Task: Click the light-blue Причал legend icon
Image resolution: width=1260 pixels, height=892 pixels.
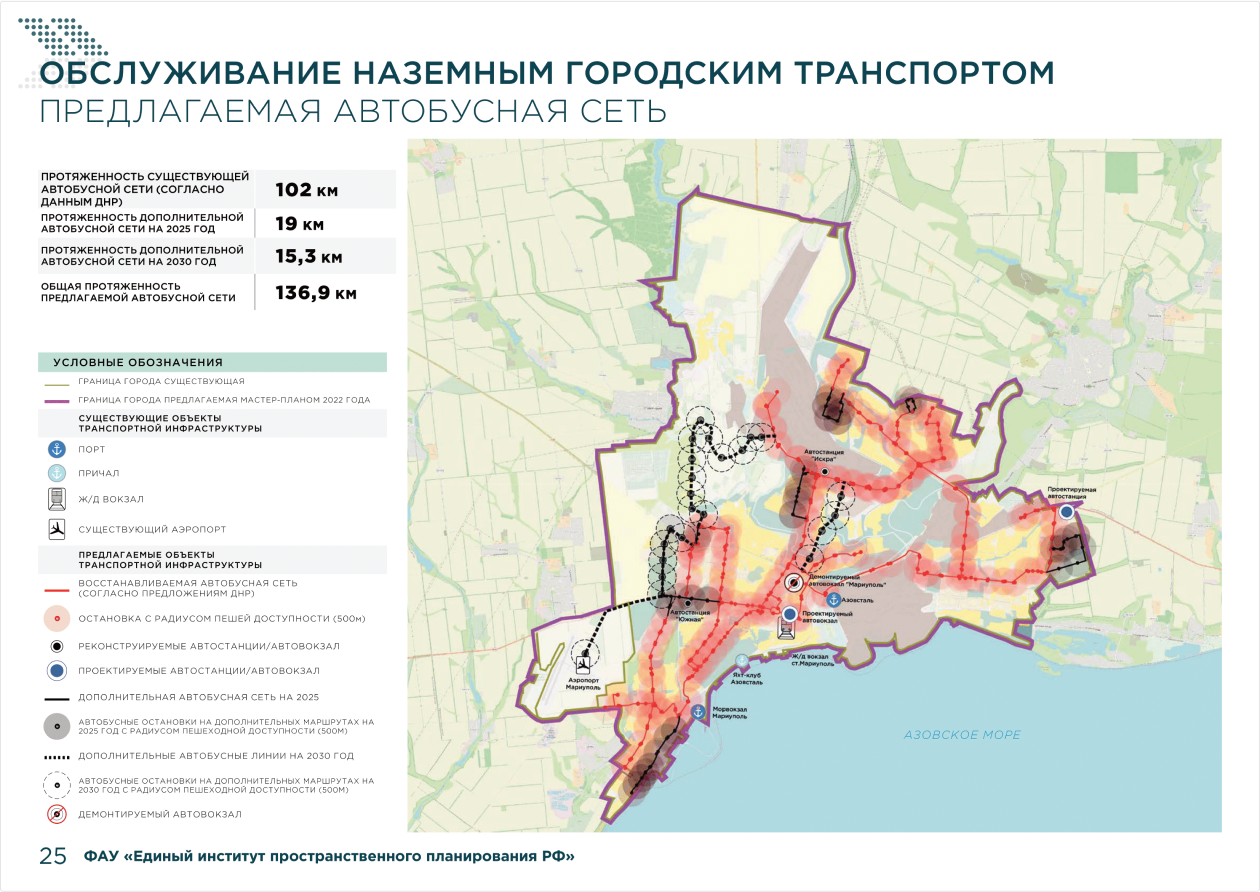Action: click(x=57, y=473)
